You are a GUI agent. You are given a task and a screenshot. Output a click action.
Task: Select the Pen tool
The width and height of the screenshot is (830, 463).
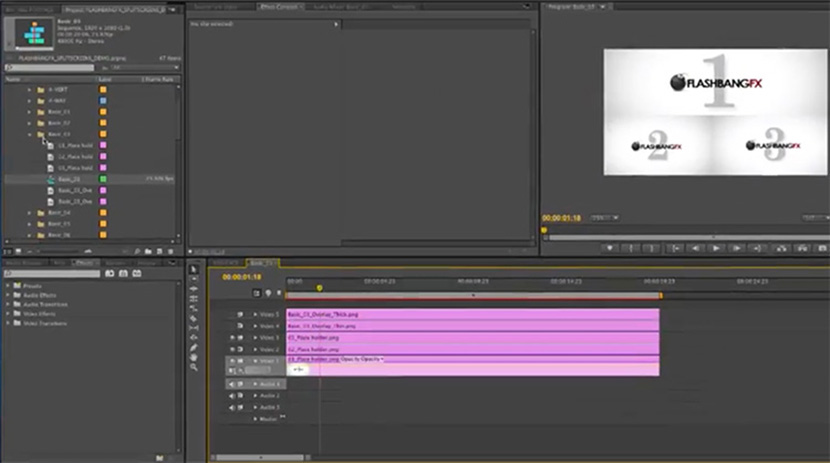tap(194, 348)
